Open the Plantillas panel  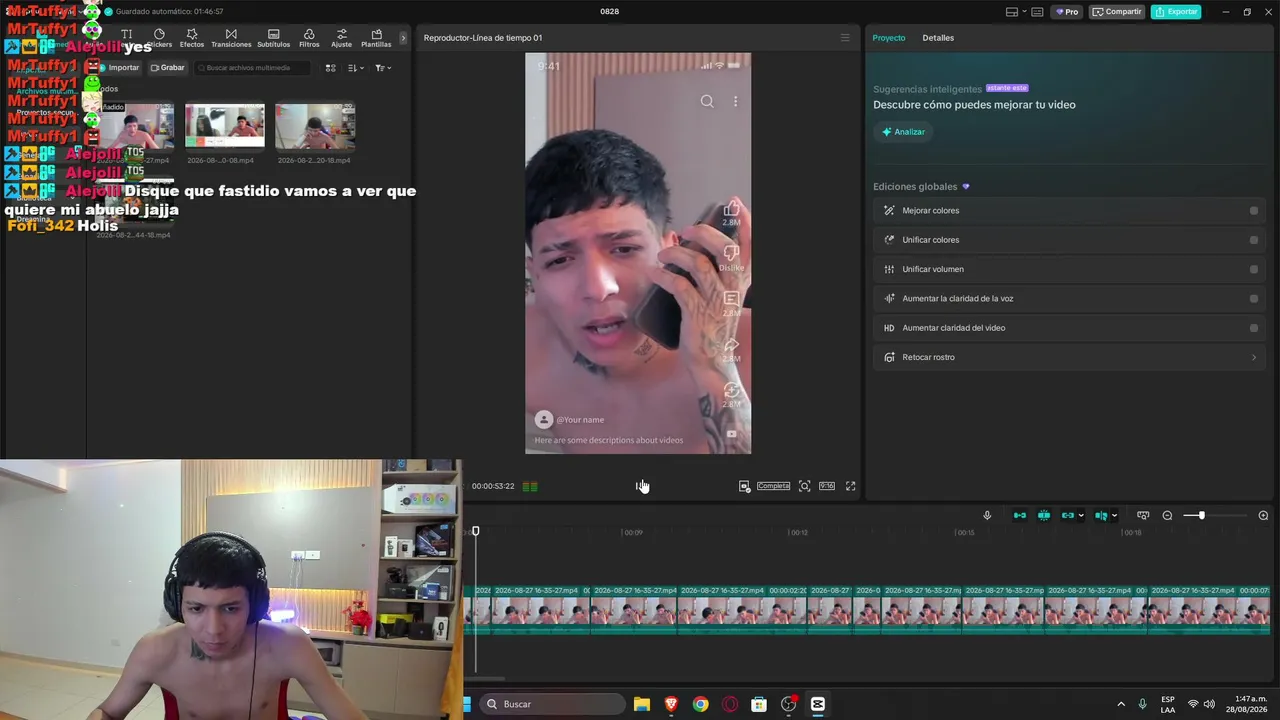[376, 38]
